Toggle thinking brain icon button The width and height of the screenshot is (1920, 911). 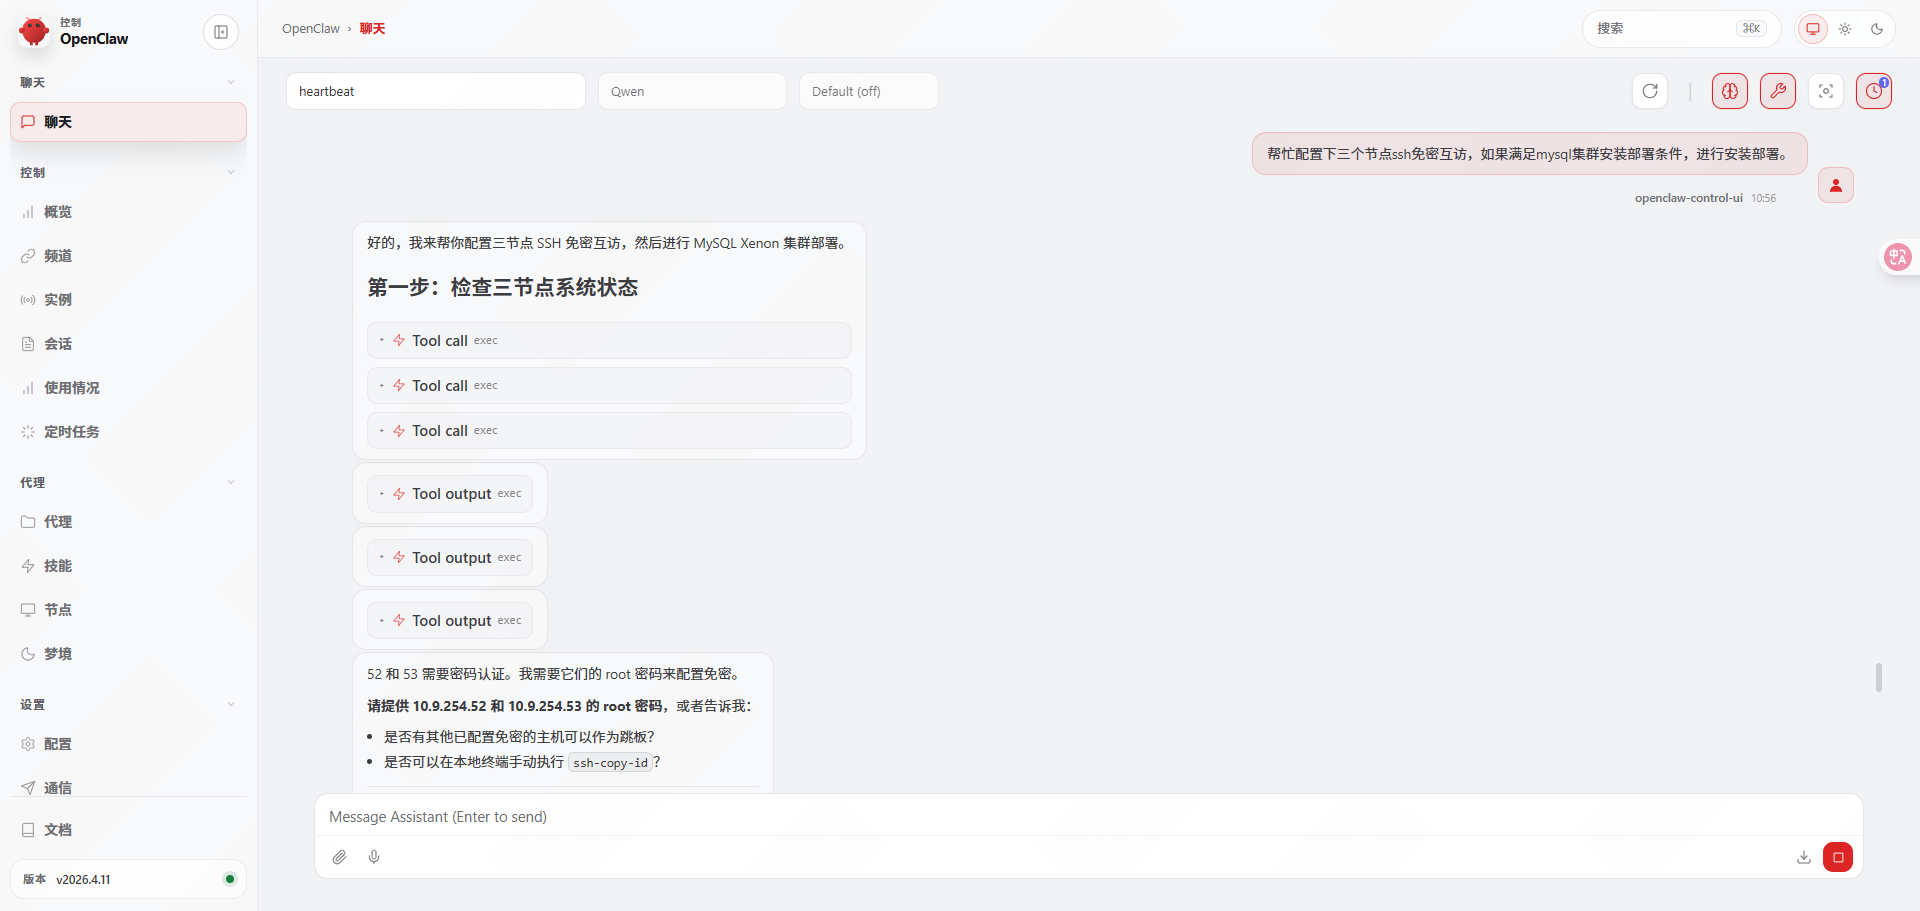[1730, 91]
